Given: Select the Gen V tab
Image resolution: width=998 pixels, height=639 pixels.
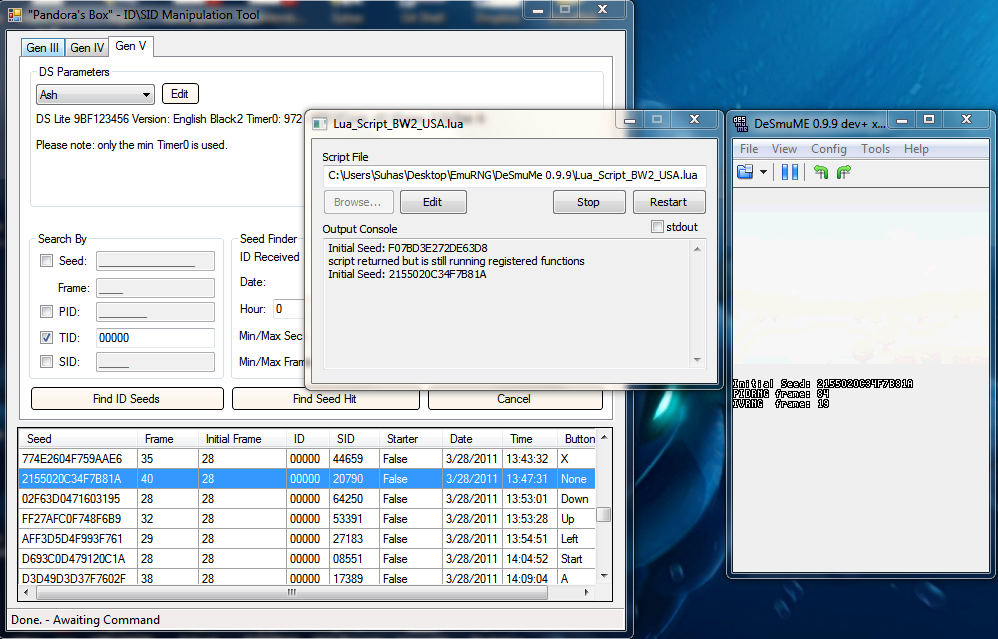Looking at the screenshot, I should tap(130, 46).
